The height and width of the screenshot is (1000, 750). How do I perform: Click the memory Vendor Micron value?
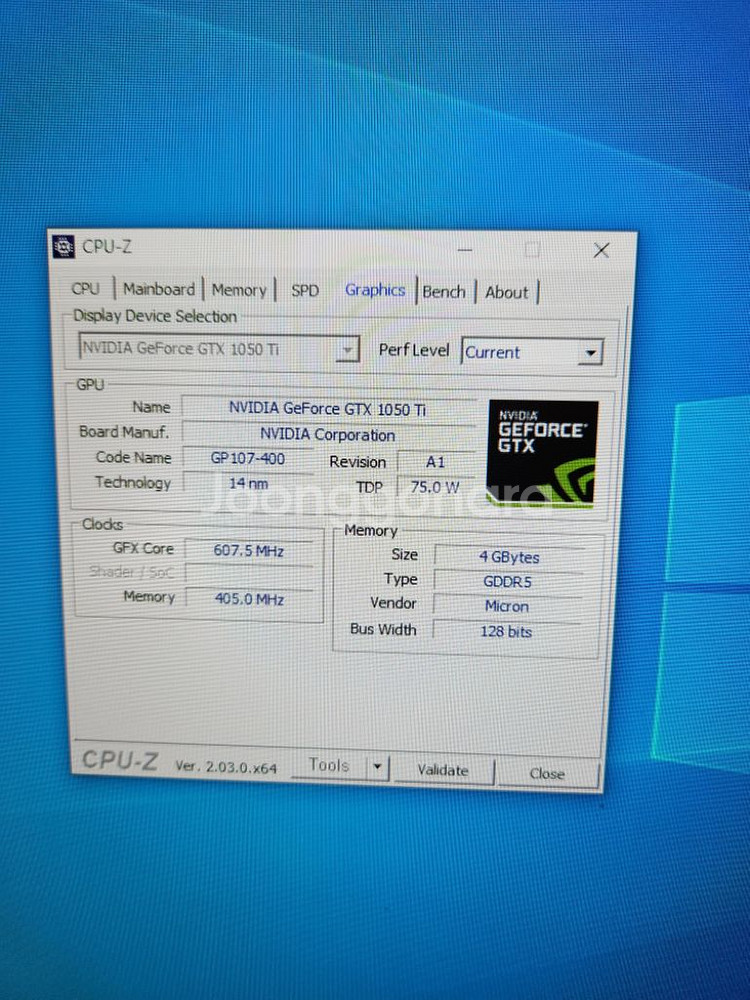507,606
